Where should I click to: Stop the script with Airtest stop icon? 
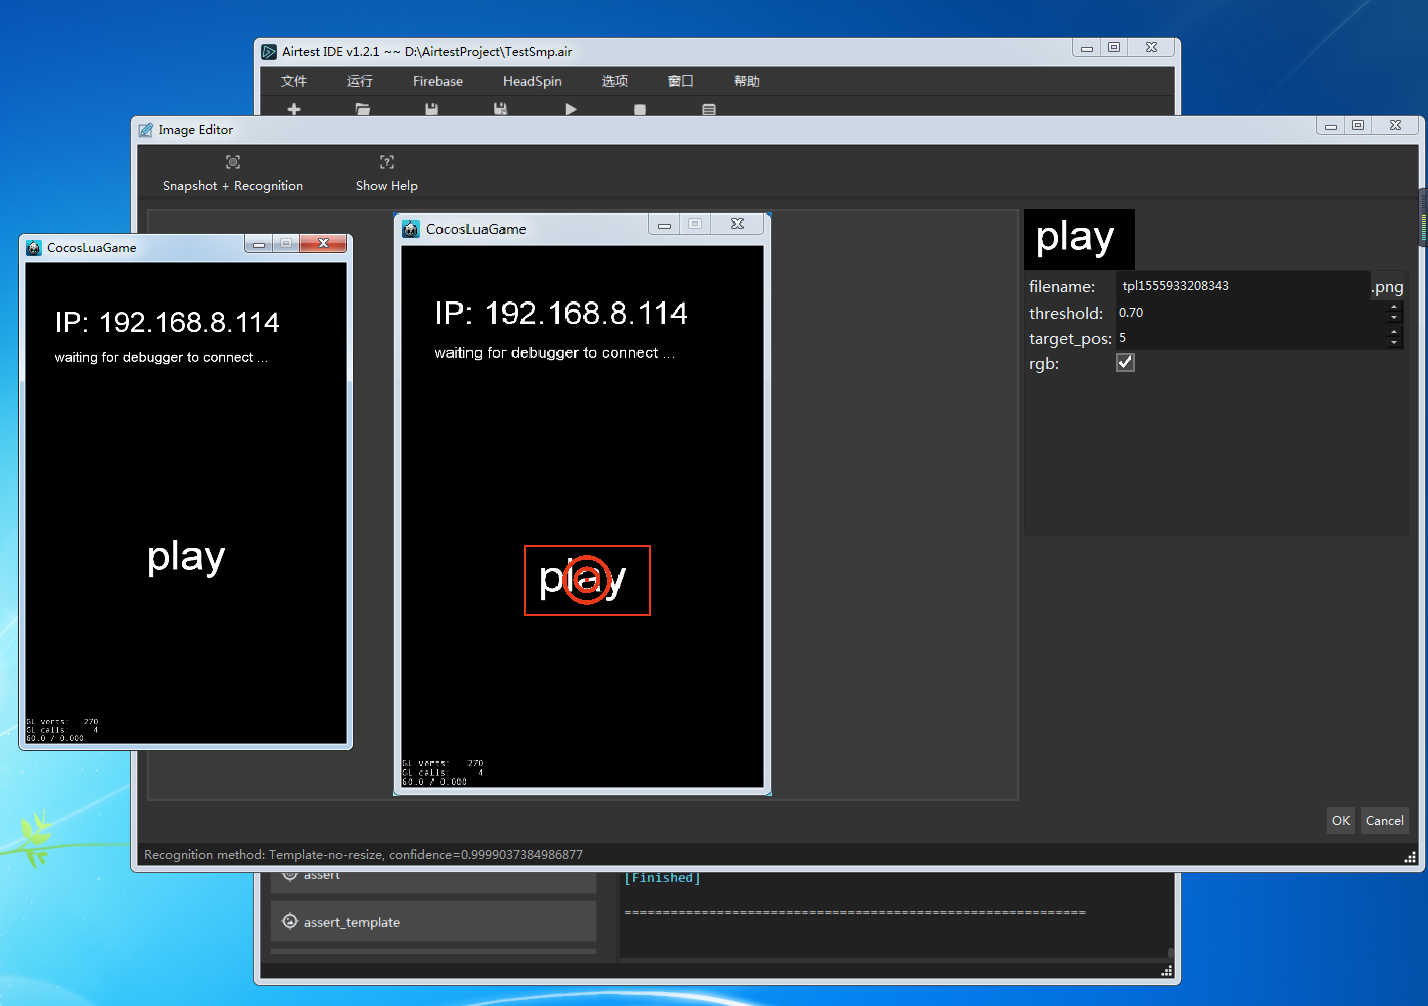640,109
